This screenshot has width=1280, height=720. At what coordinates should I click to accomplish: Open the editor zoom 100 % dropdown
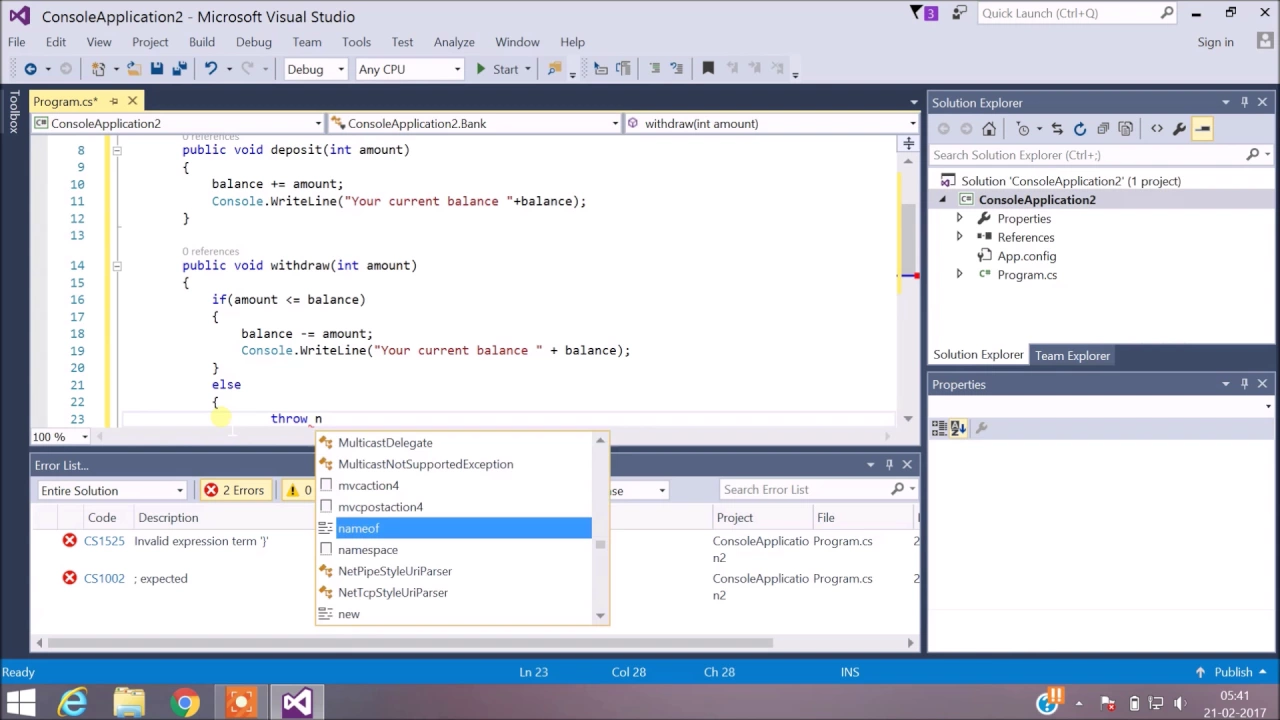[60, 436]
